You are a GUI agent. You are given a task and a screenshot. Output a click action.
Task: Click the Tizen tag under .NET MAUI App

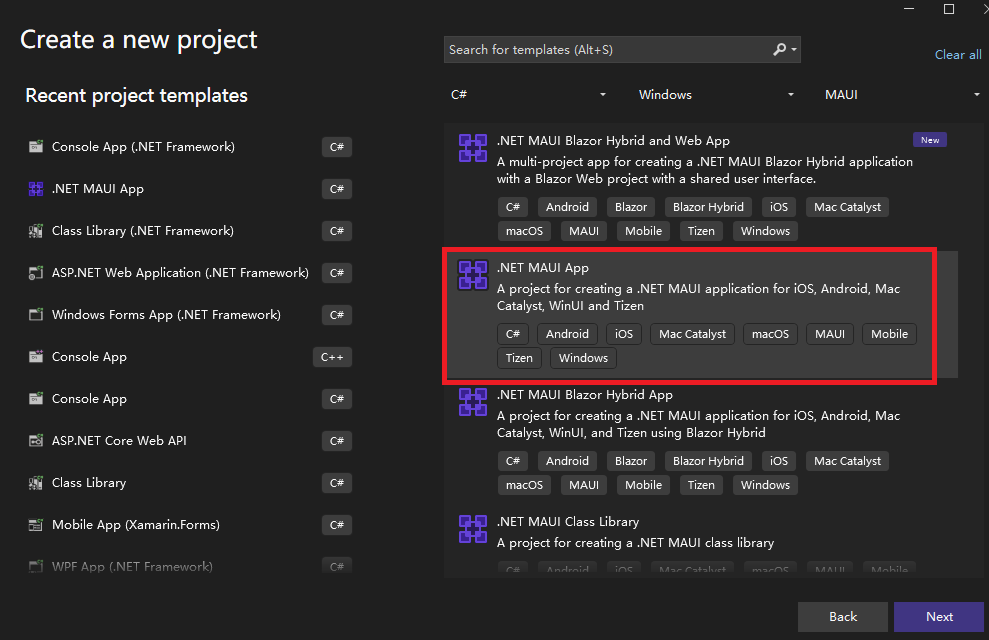pyautogui.click(x=519, y=358)
